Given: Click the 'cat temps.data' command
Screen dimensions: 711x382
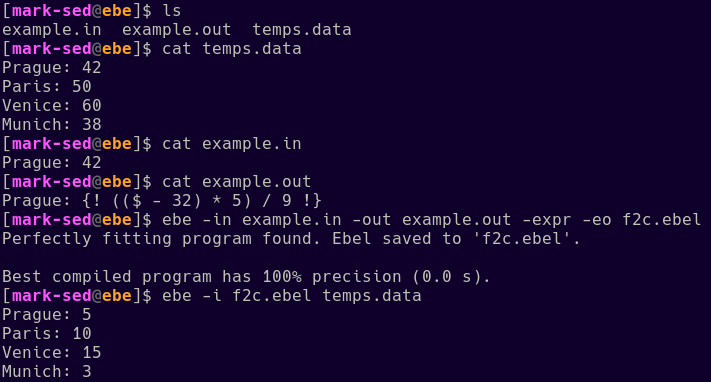Looking at the screenshot, I should (232, 49).
